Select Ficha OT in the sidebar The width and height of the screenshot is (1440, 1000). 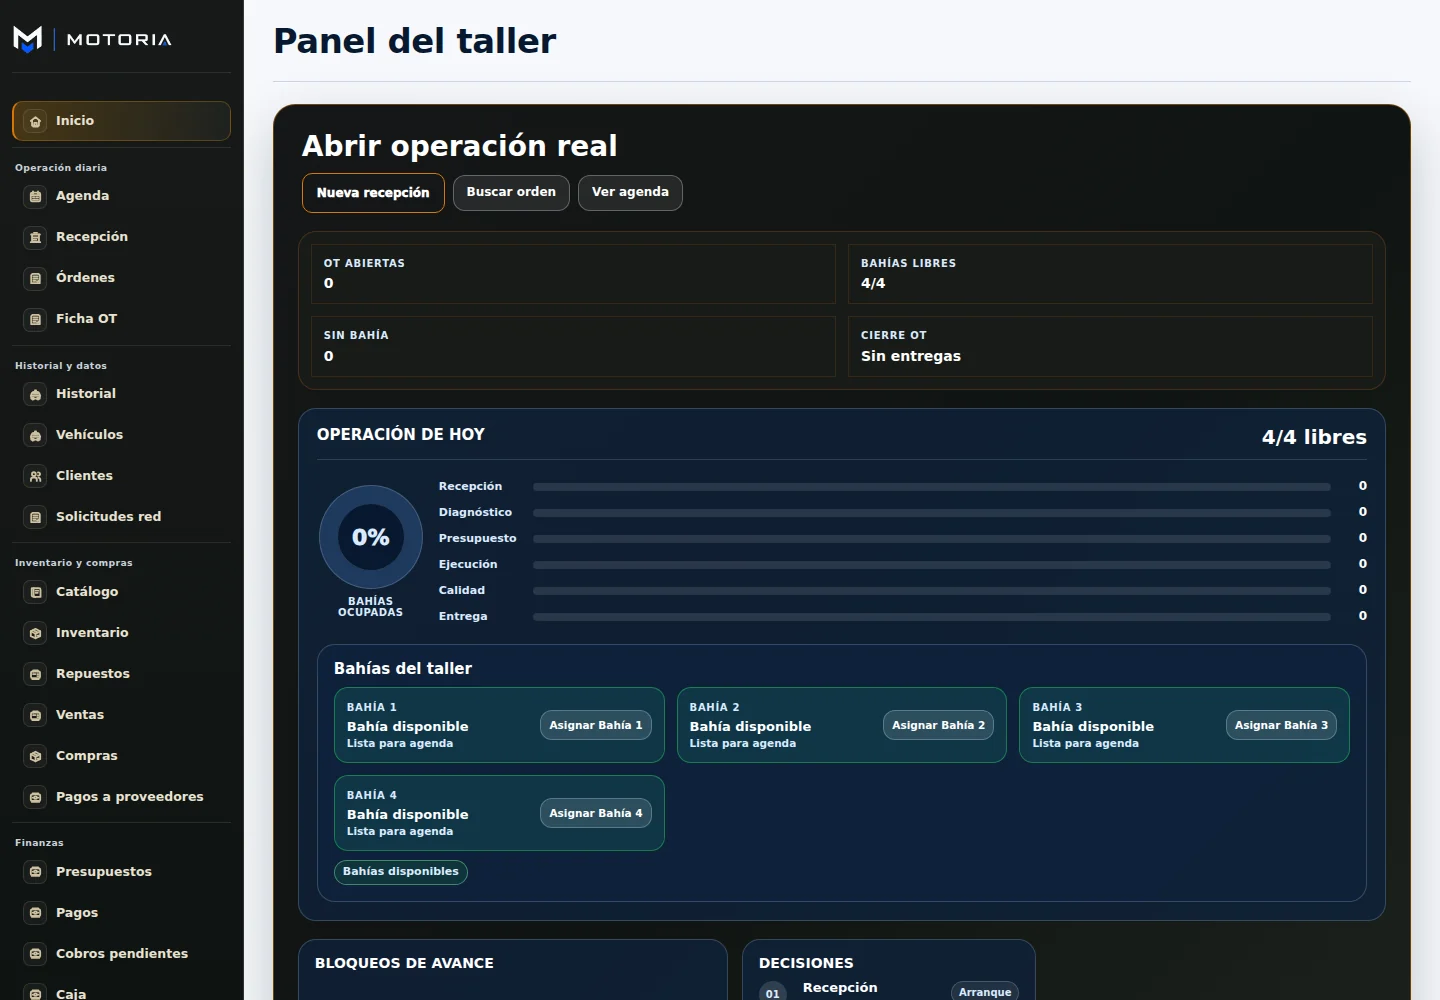click(121, 319)
